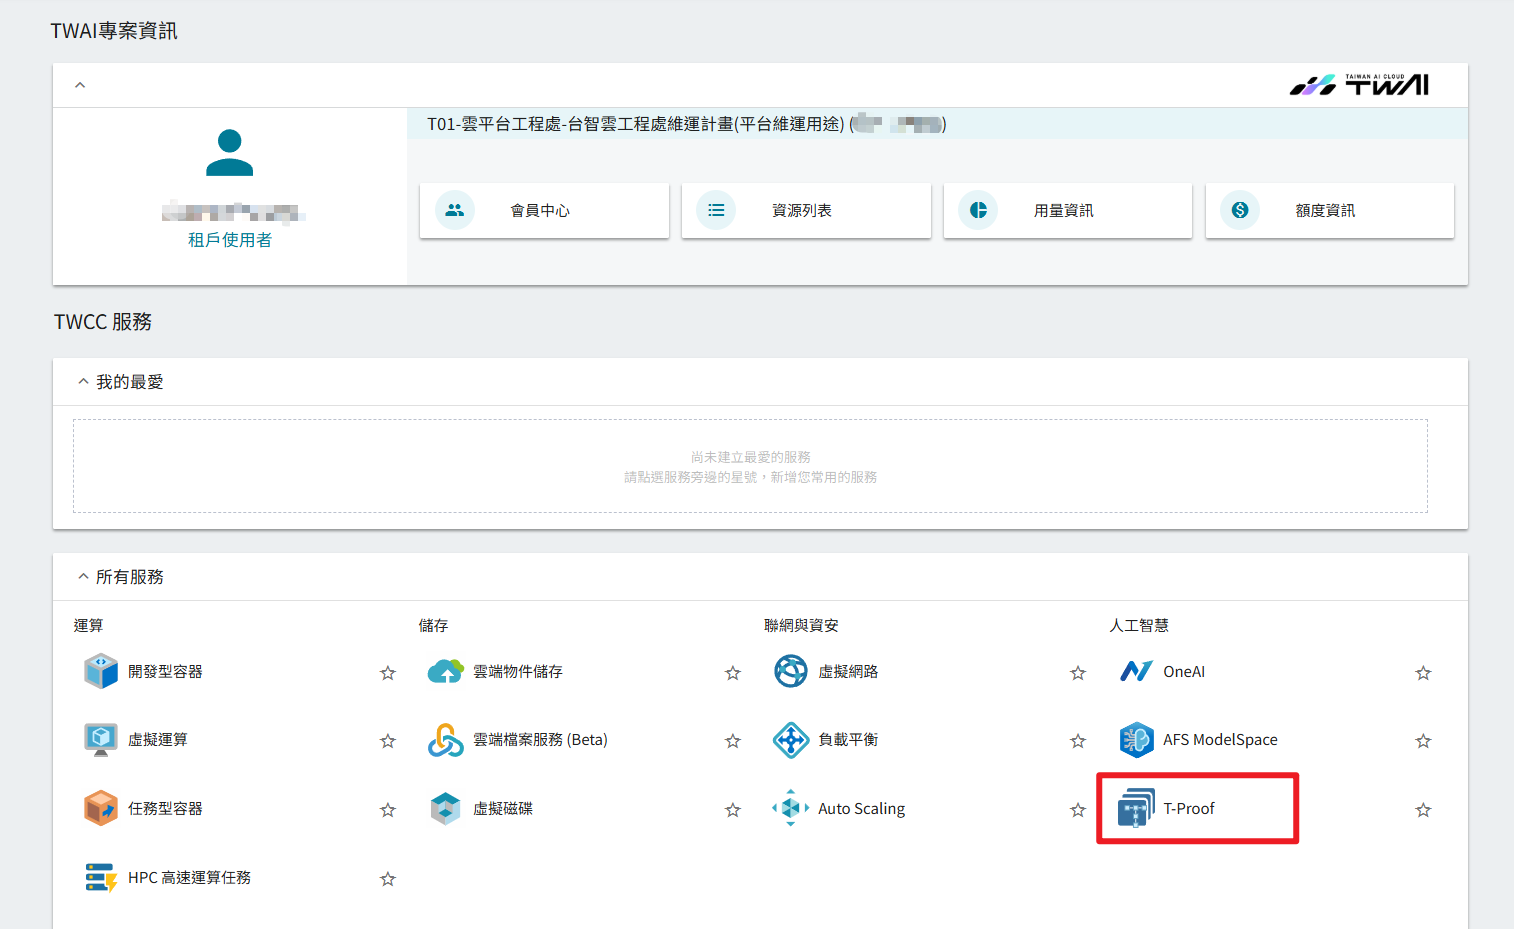Favorite HPC 高速運算任務 with its star
The width and height of the screenshot is (1514, 929).
click(388, 879)
